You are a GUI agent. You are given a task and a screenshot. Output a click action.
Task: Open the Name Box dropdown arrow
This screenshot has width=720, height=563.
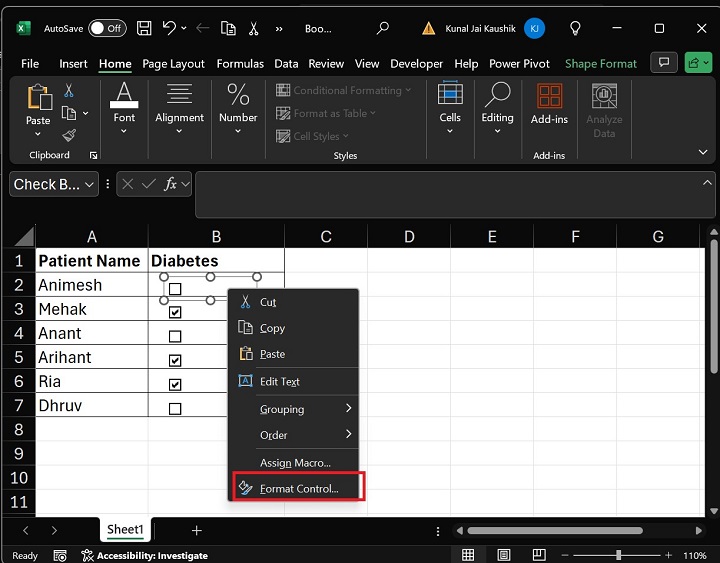90,184
